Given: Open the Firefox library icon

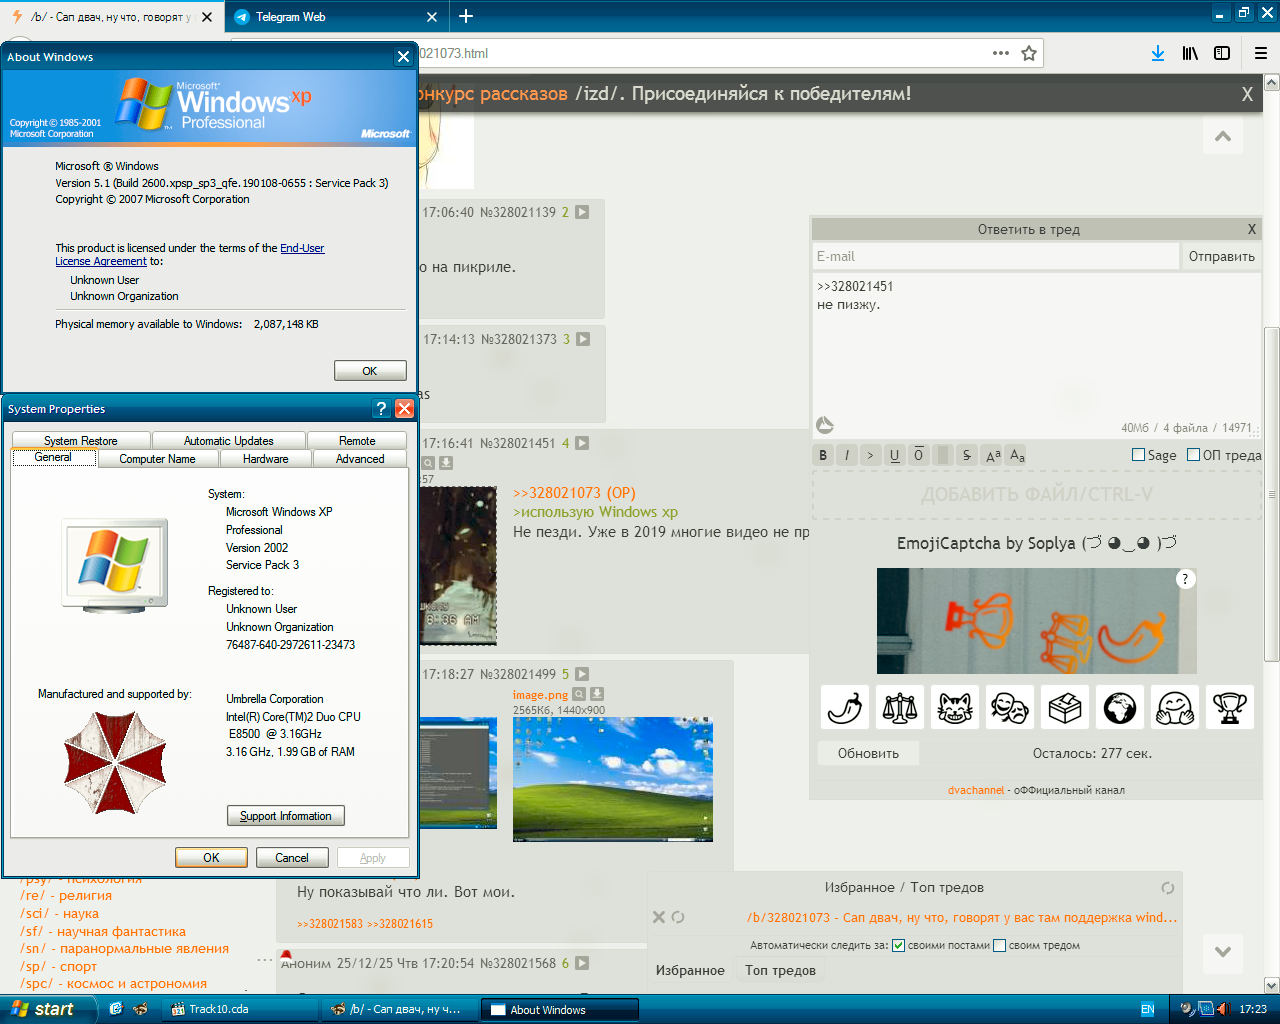Looking at the screenshot, I should pos(1190,53).
